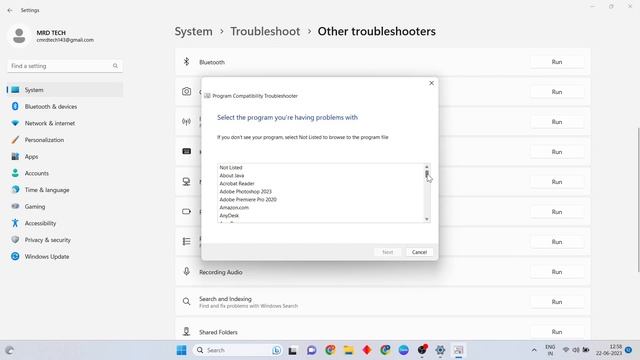Select Amazon.com in program list
This screenshot has width=640, height=360.
[x=234, y=207]
